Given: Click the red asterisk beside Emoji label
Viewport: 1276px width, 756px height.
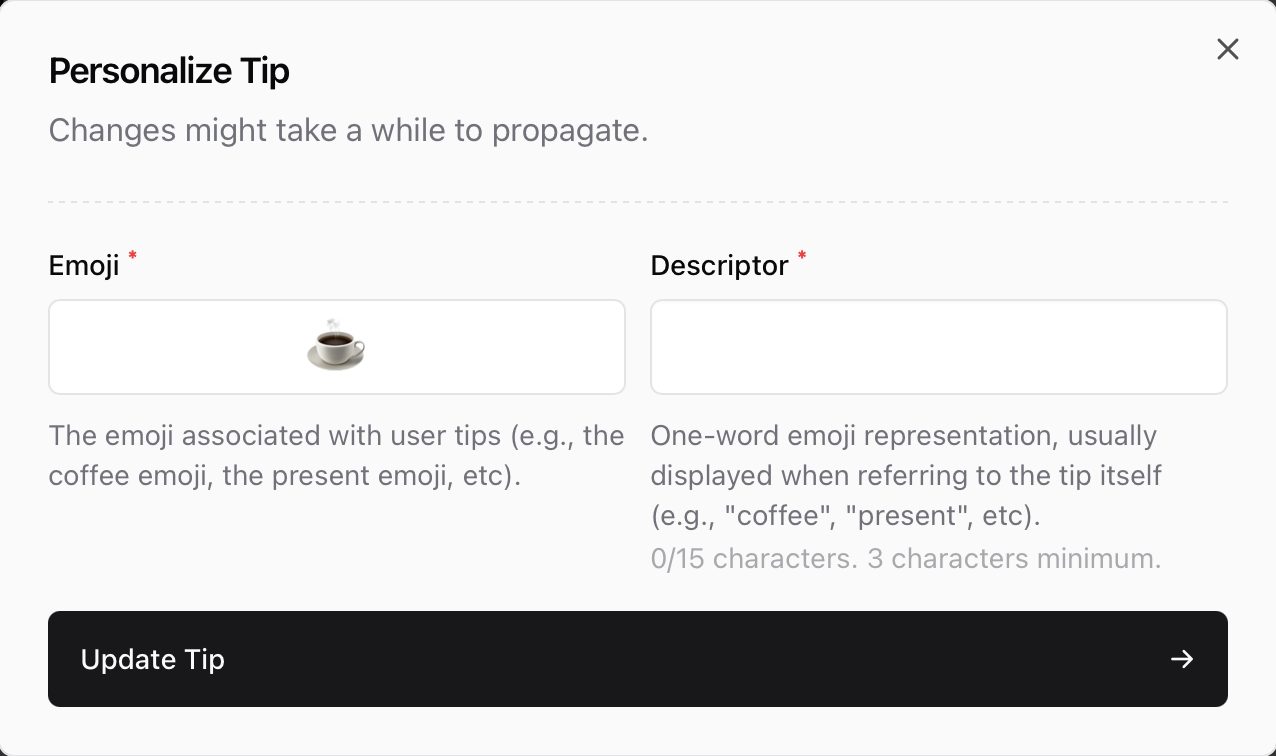Looking at the screenshot, I should [131, 257].
